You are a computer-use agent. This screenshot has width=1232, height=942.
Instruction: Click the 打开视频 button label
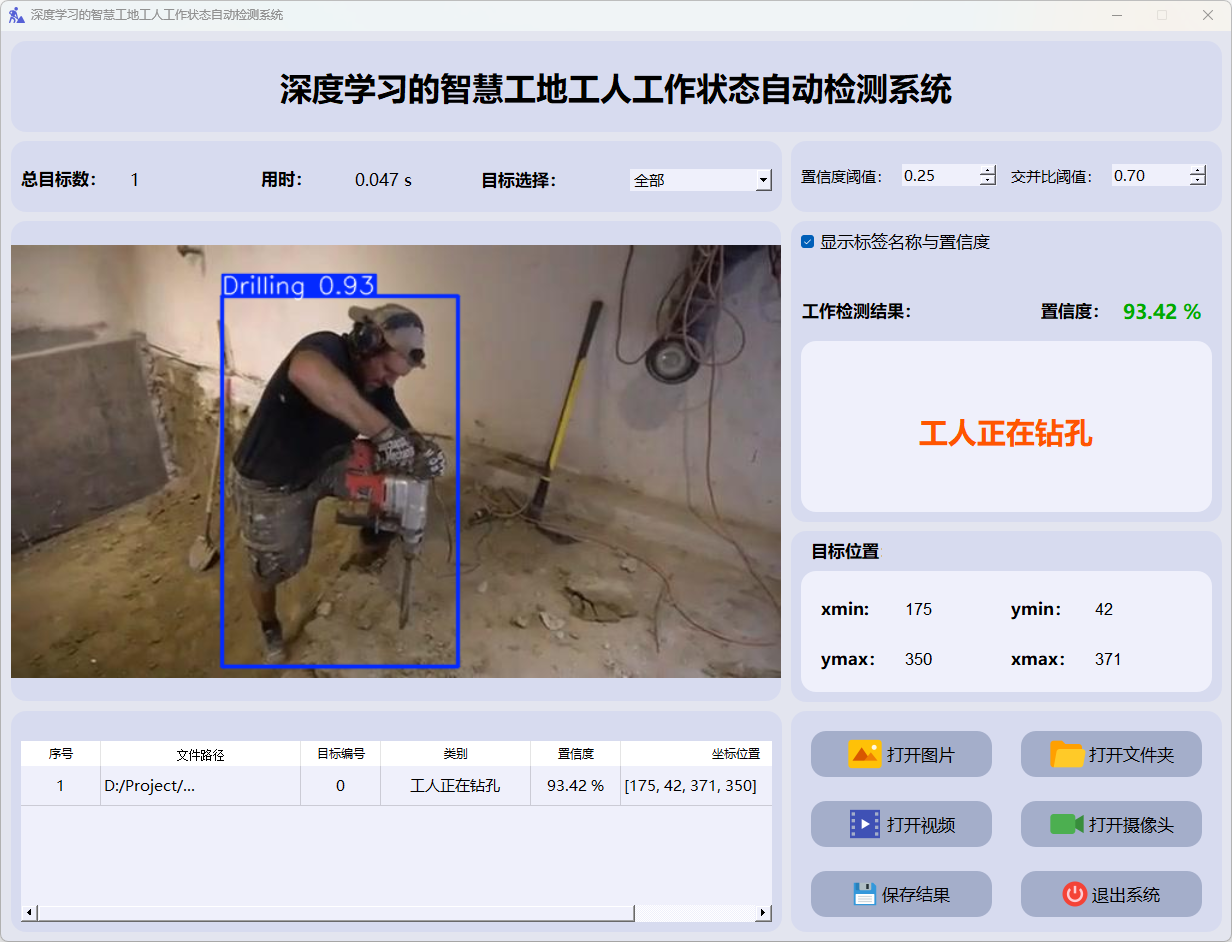[x=920, y=825]
